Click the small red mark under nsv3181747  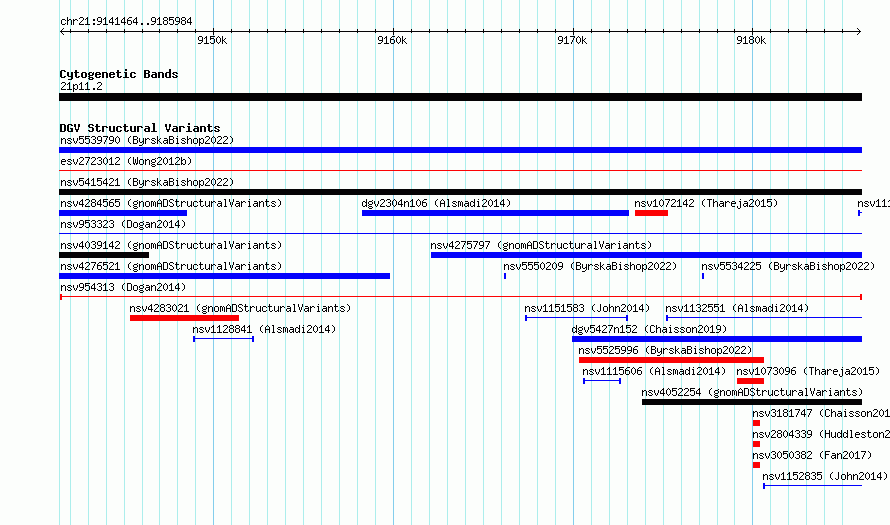(x=756, y=423)
